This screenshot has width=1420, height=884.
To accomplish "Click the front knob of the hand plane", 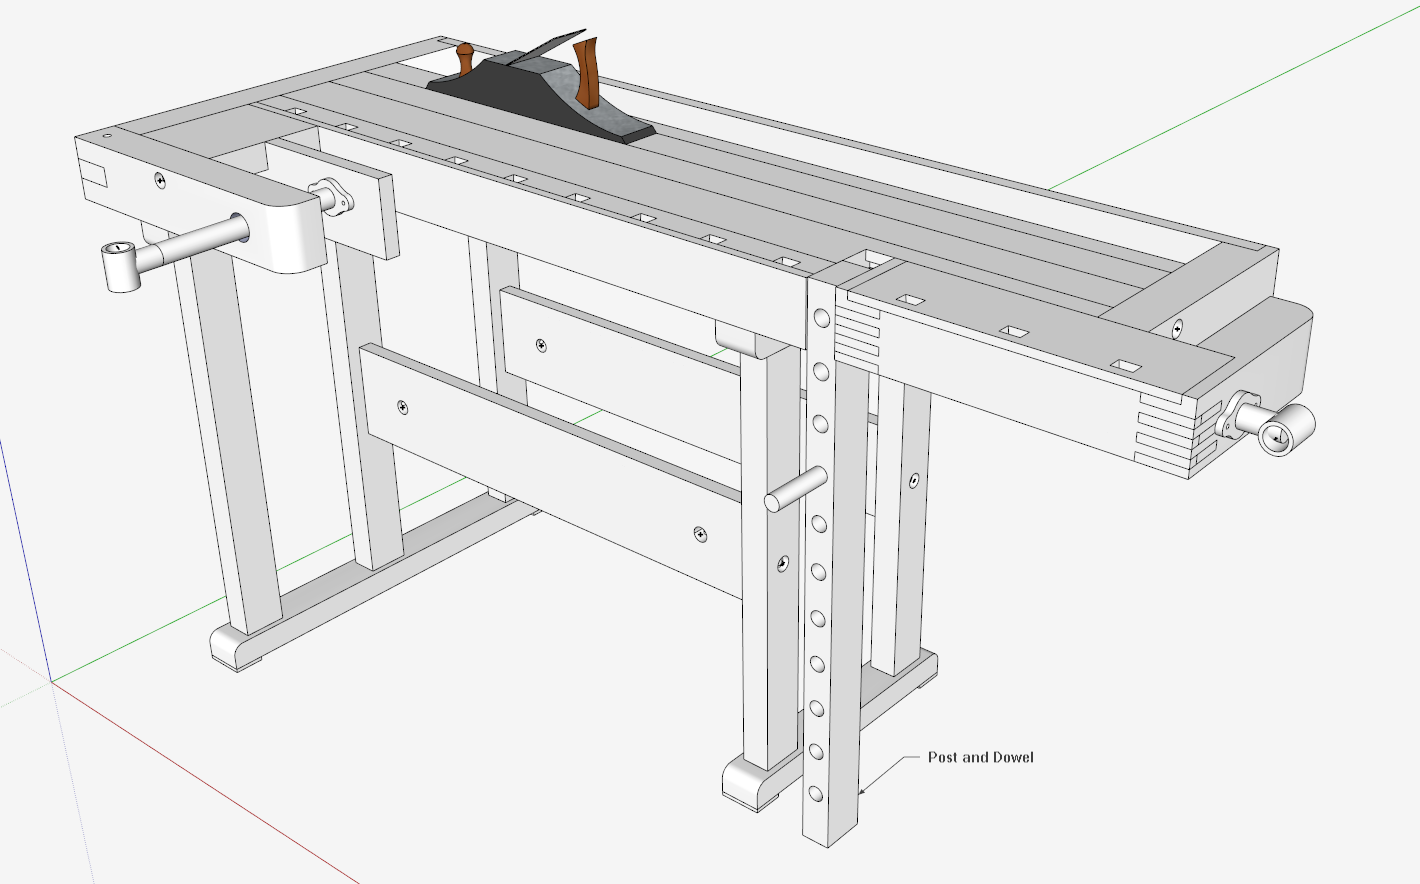I will [x=465, y=60].
